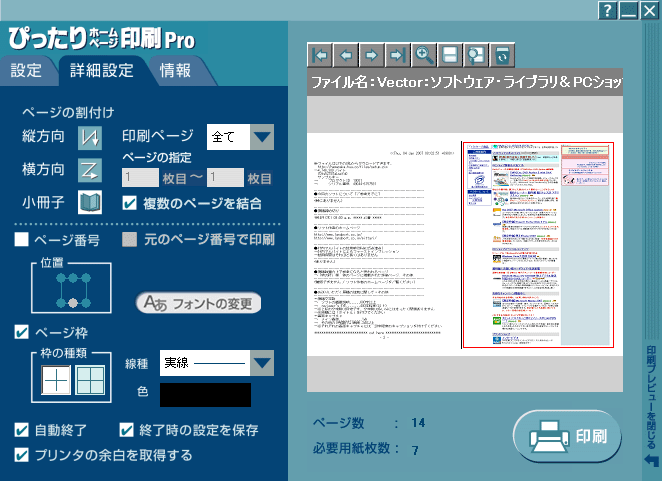Choose the single cross frame type icon

tap(56, 380)
